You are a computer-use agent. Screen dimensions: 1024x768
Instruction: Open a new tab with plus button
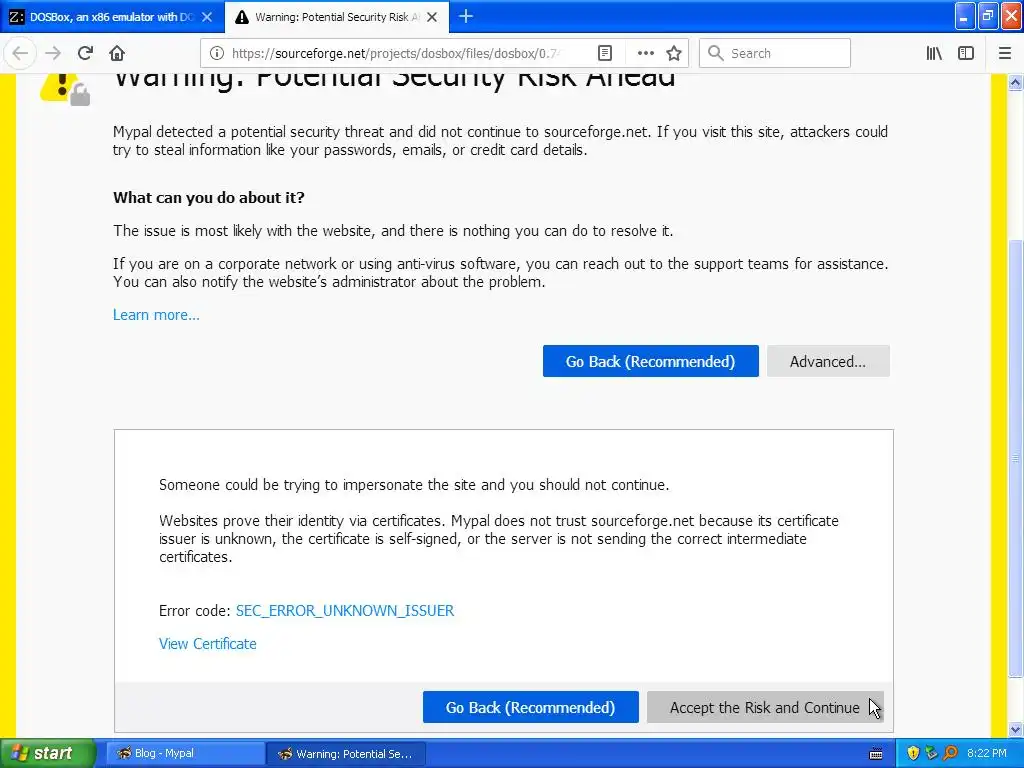(x=466, y=16)
